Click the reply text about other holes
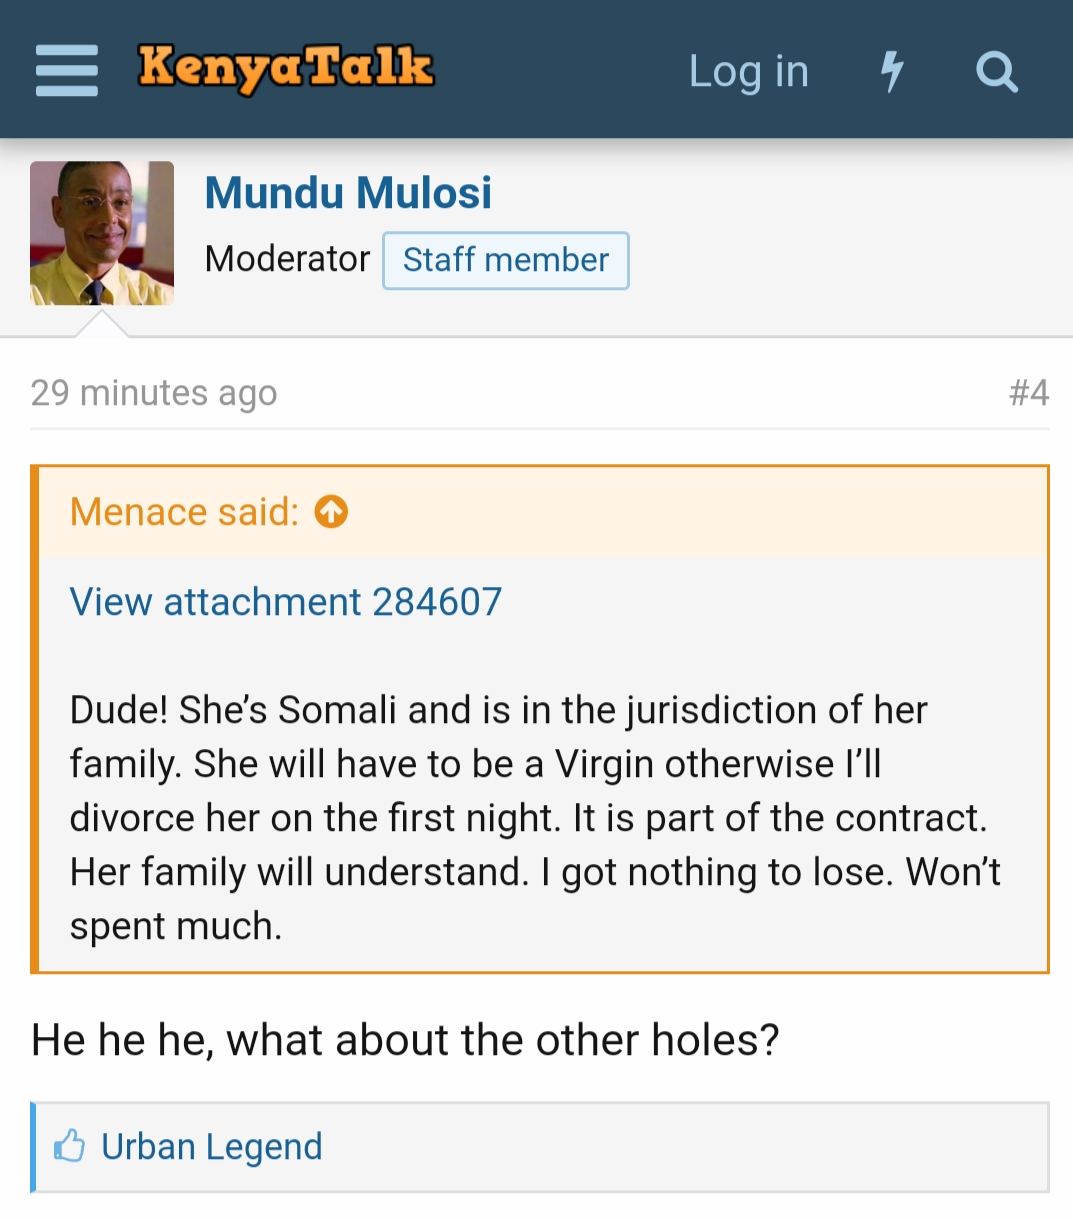 point(405,1040)
